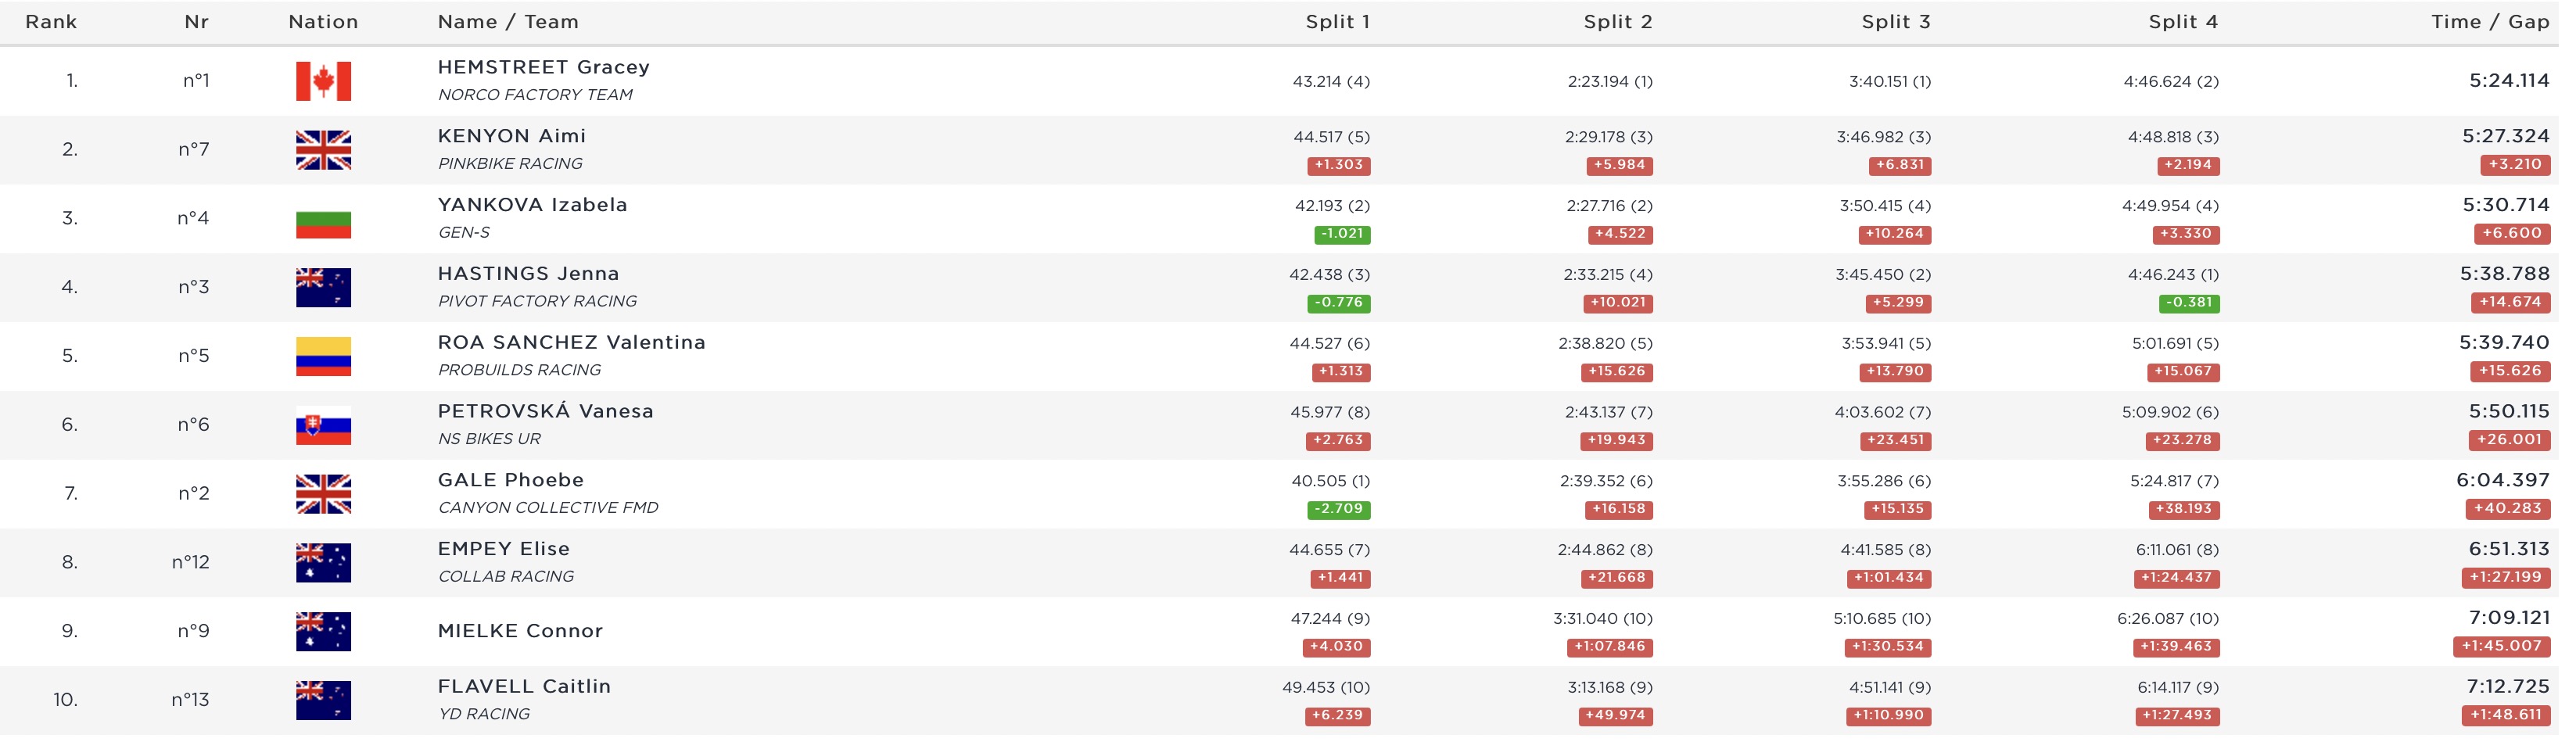Screen dimensions: 2576x749
Task: Click the green -1.021 split badge
Action: [x=1342, y=234]
